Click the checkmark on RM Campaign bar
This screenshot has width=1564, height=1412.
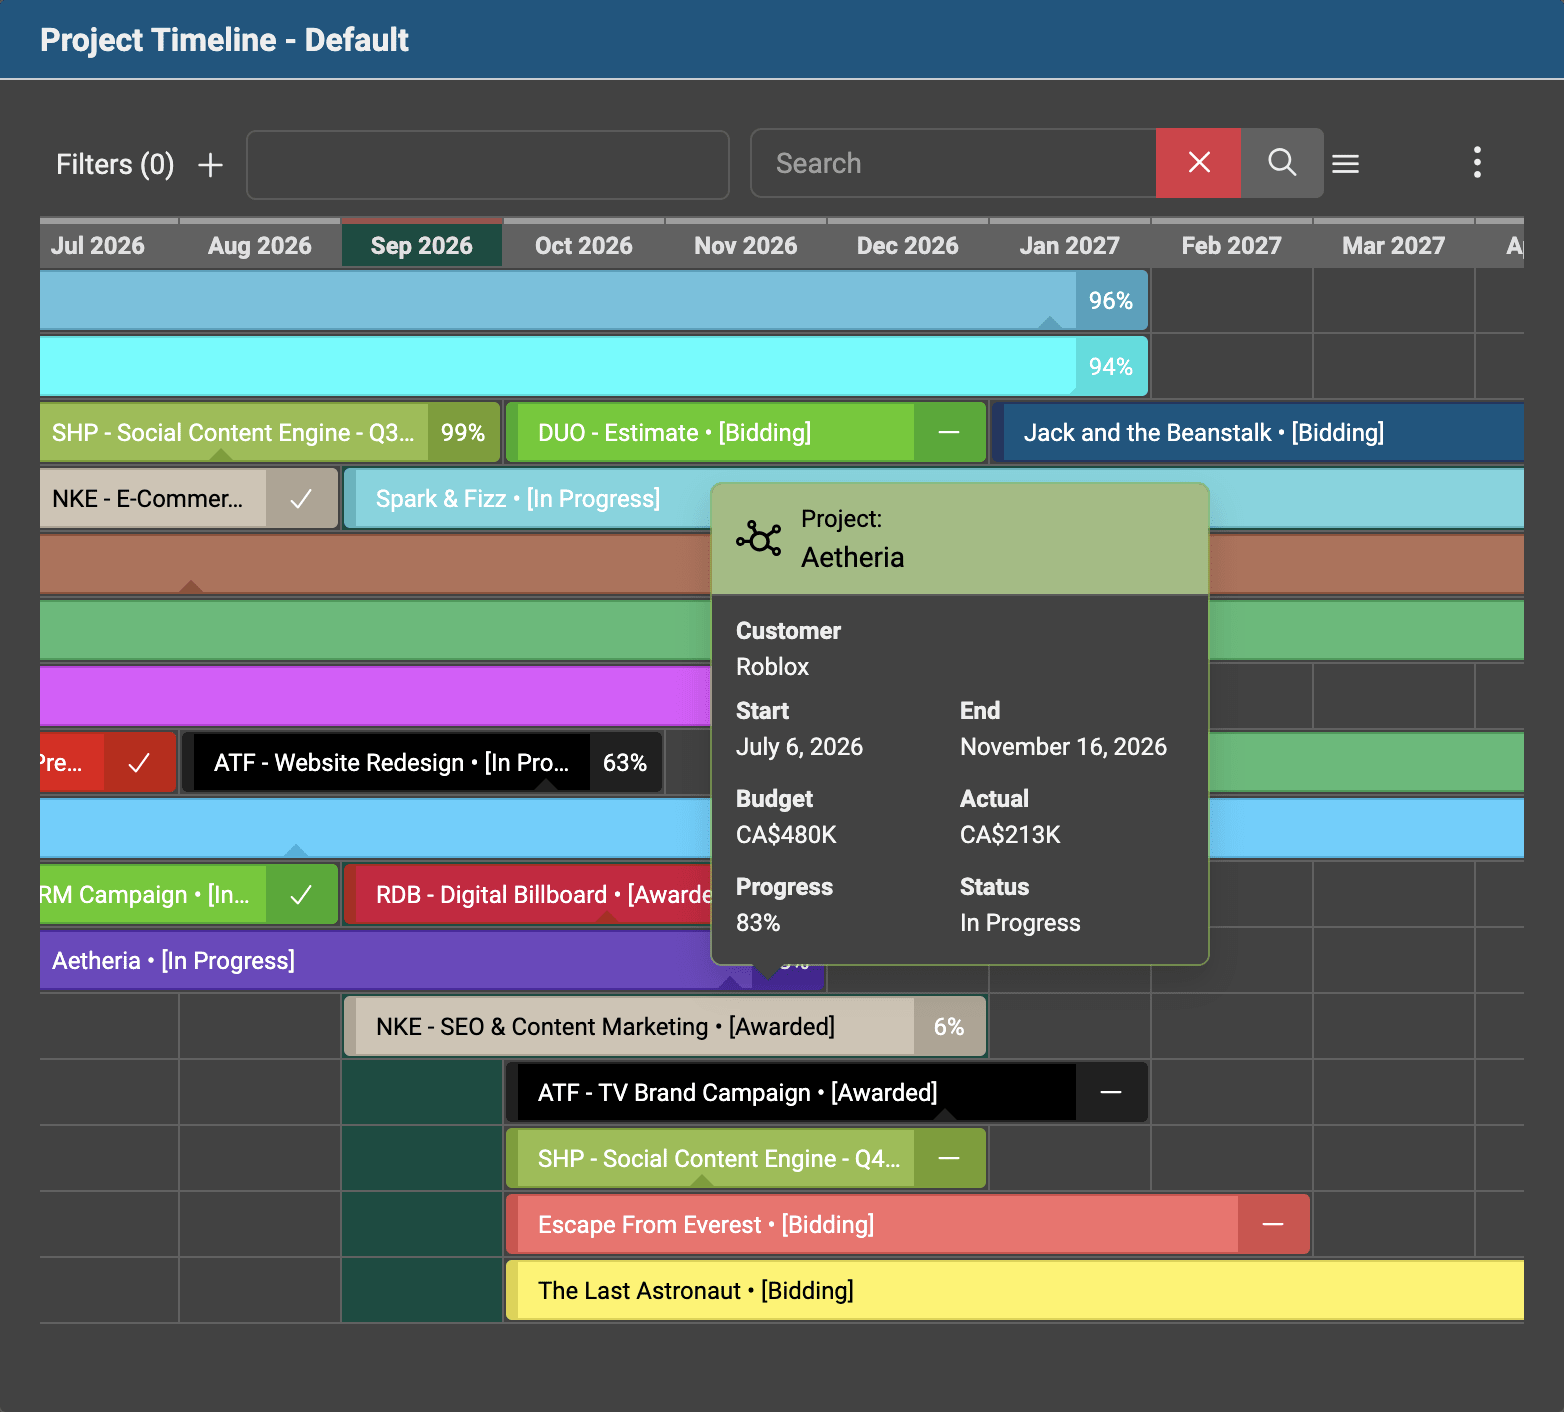click(301, 895)
